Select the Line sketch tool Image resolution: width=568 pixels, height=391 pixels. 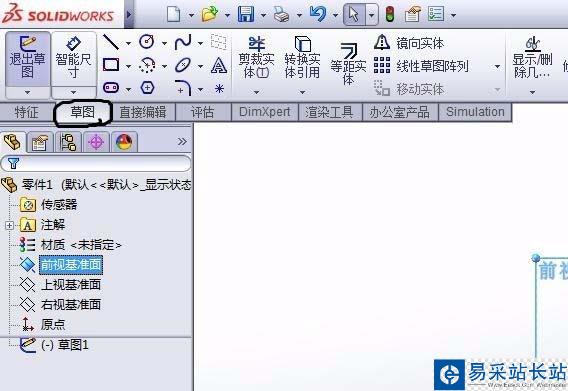click(x=111, y=42)
